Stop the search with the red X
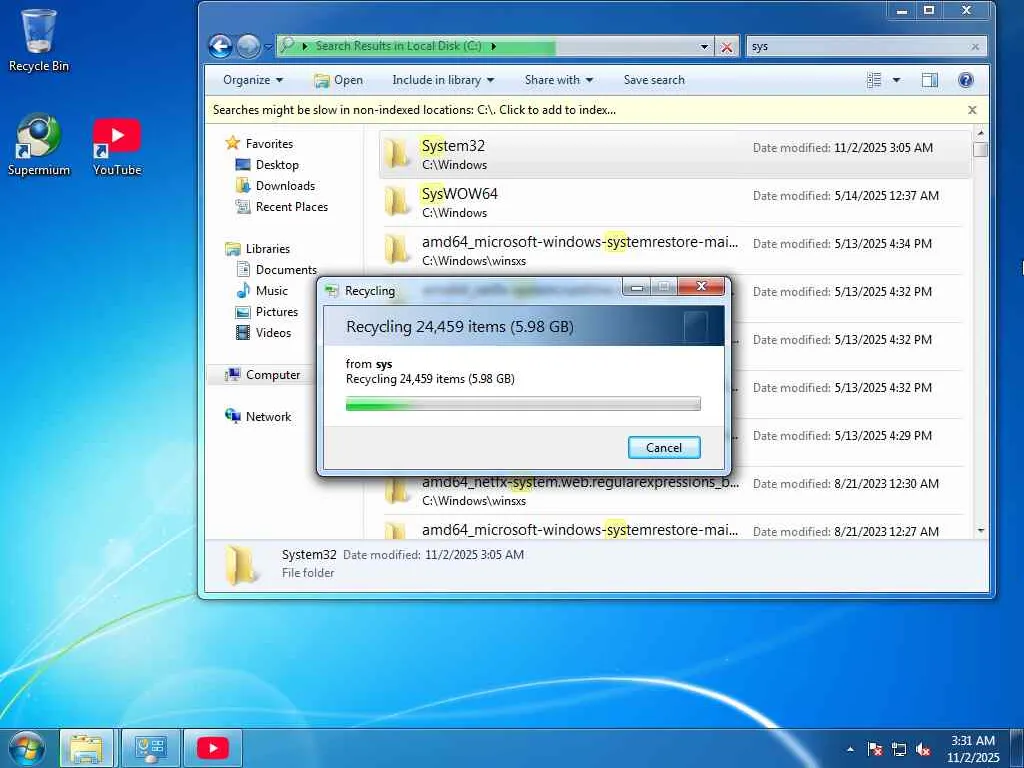 [x=726, y=47]
